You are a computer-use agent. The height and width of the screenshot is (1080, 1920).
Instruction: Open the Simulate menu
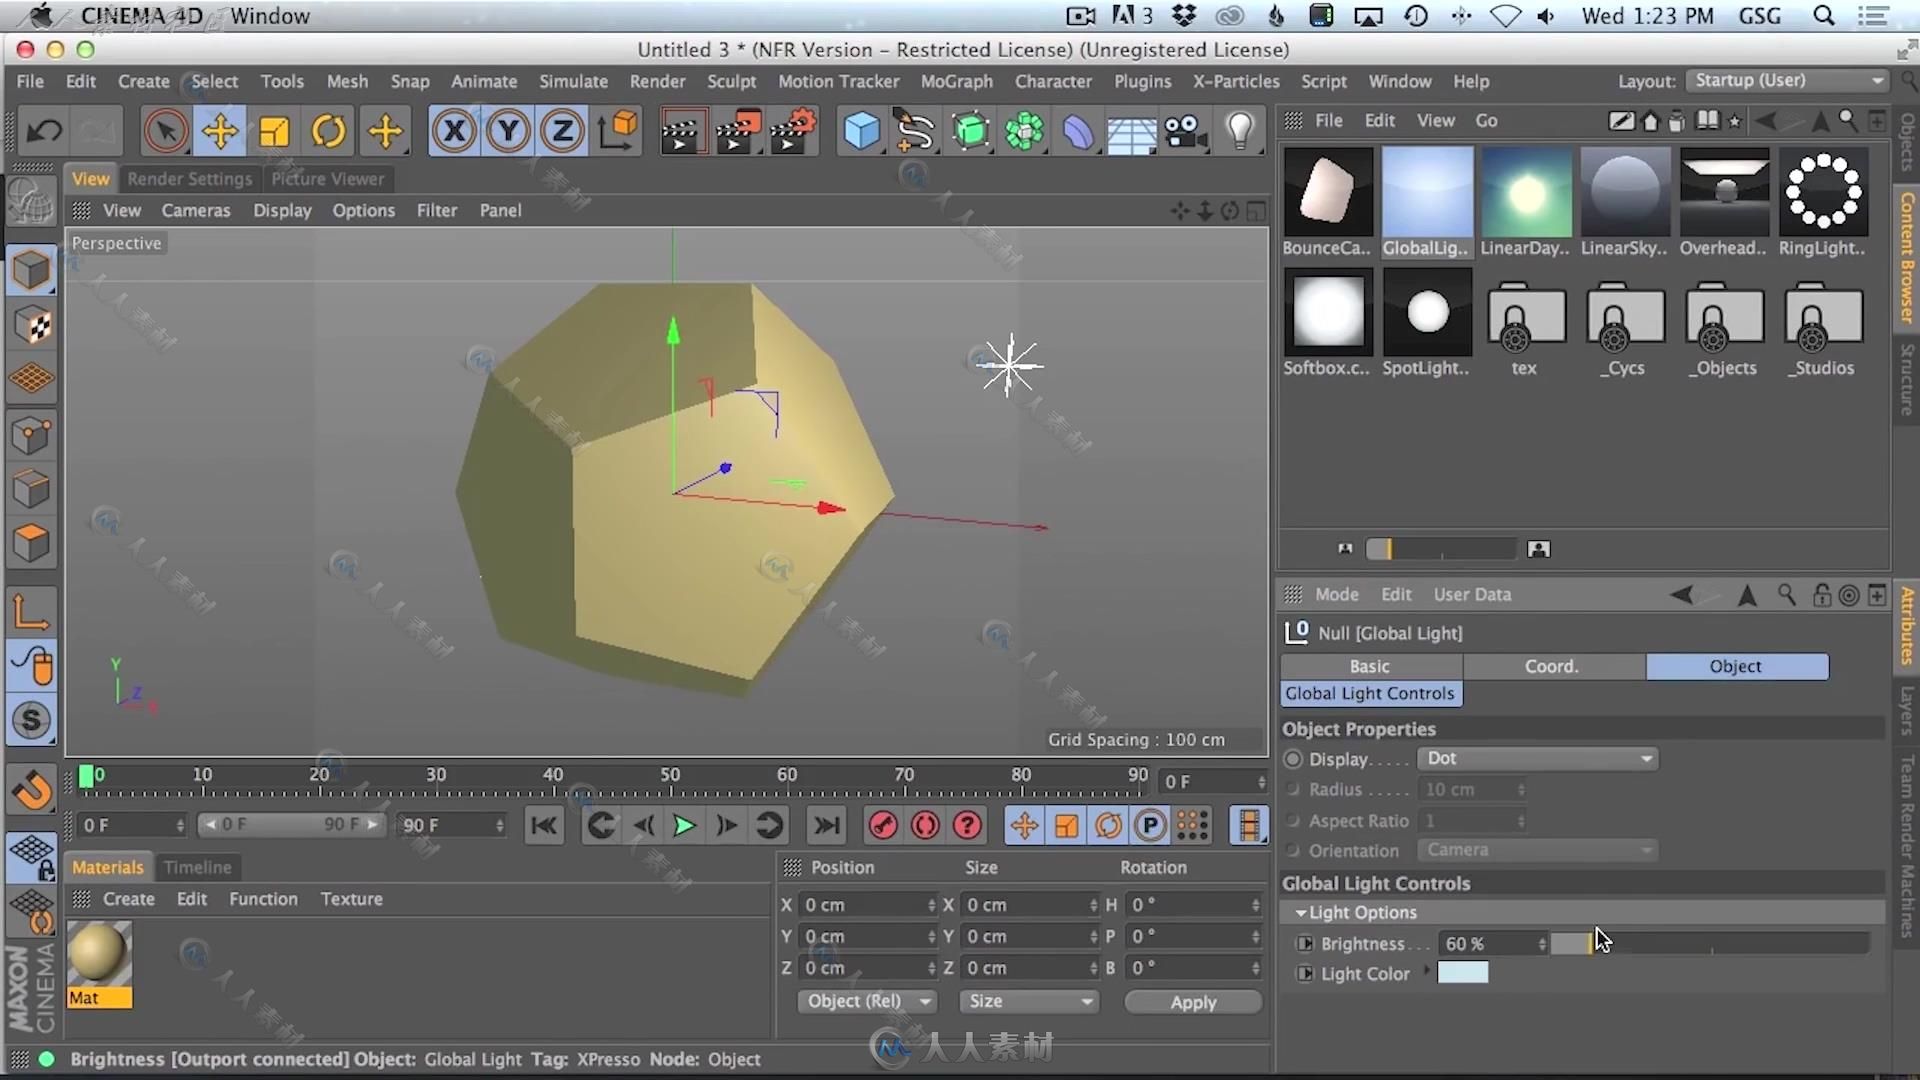click(x=574, y=80)
